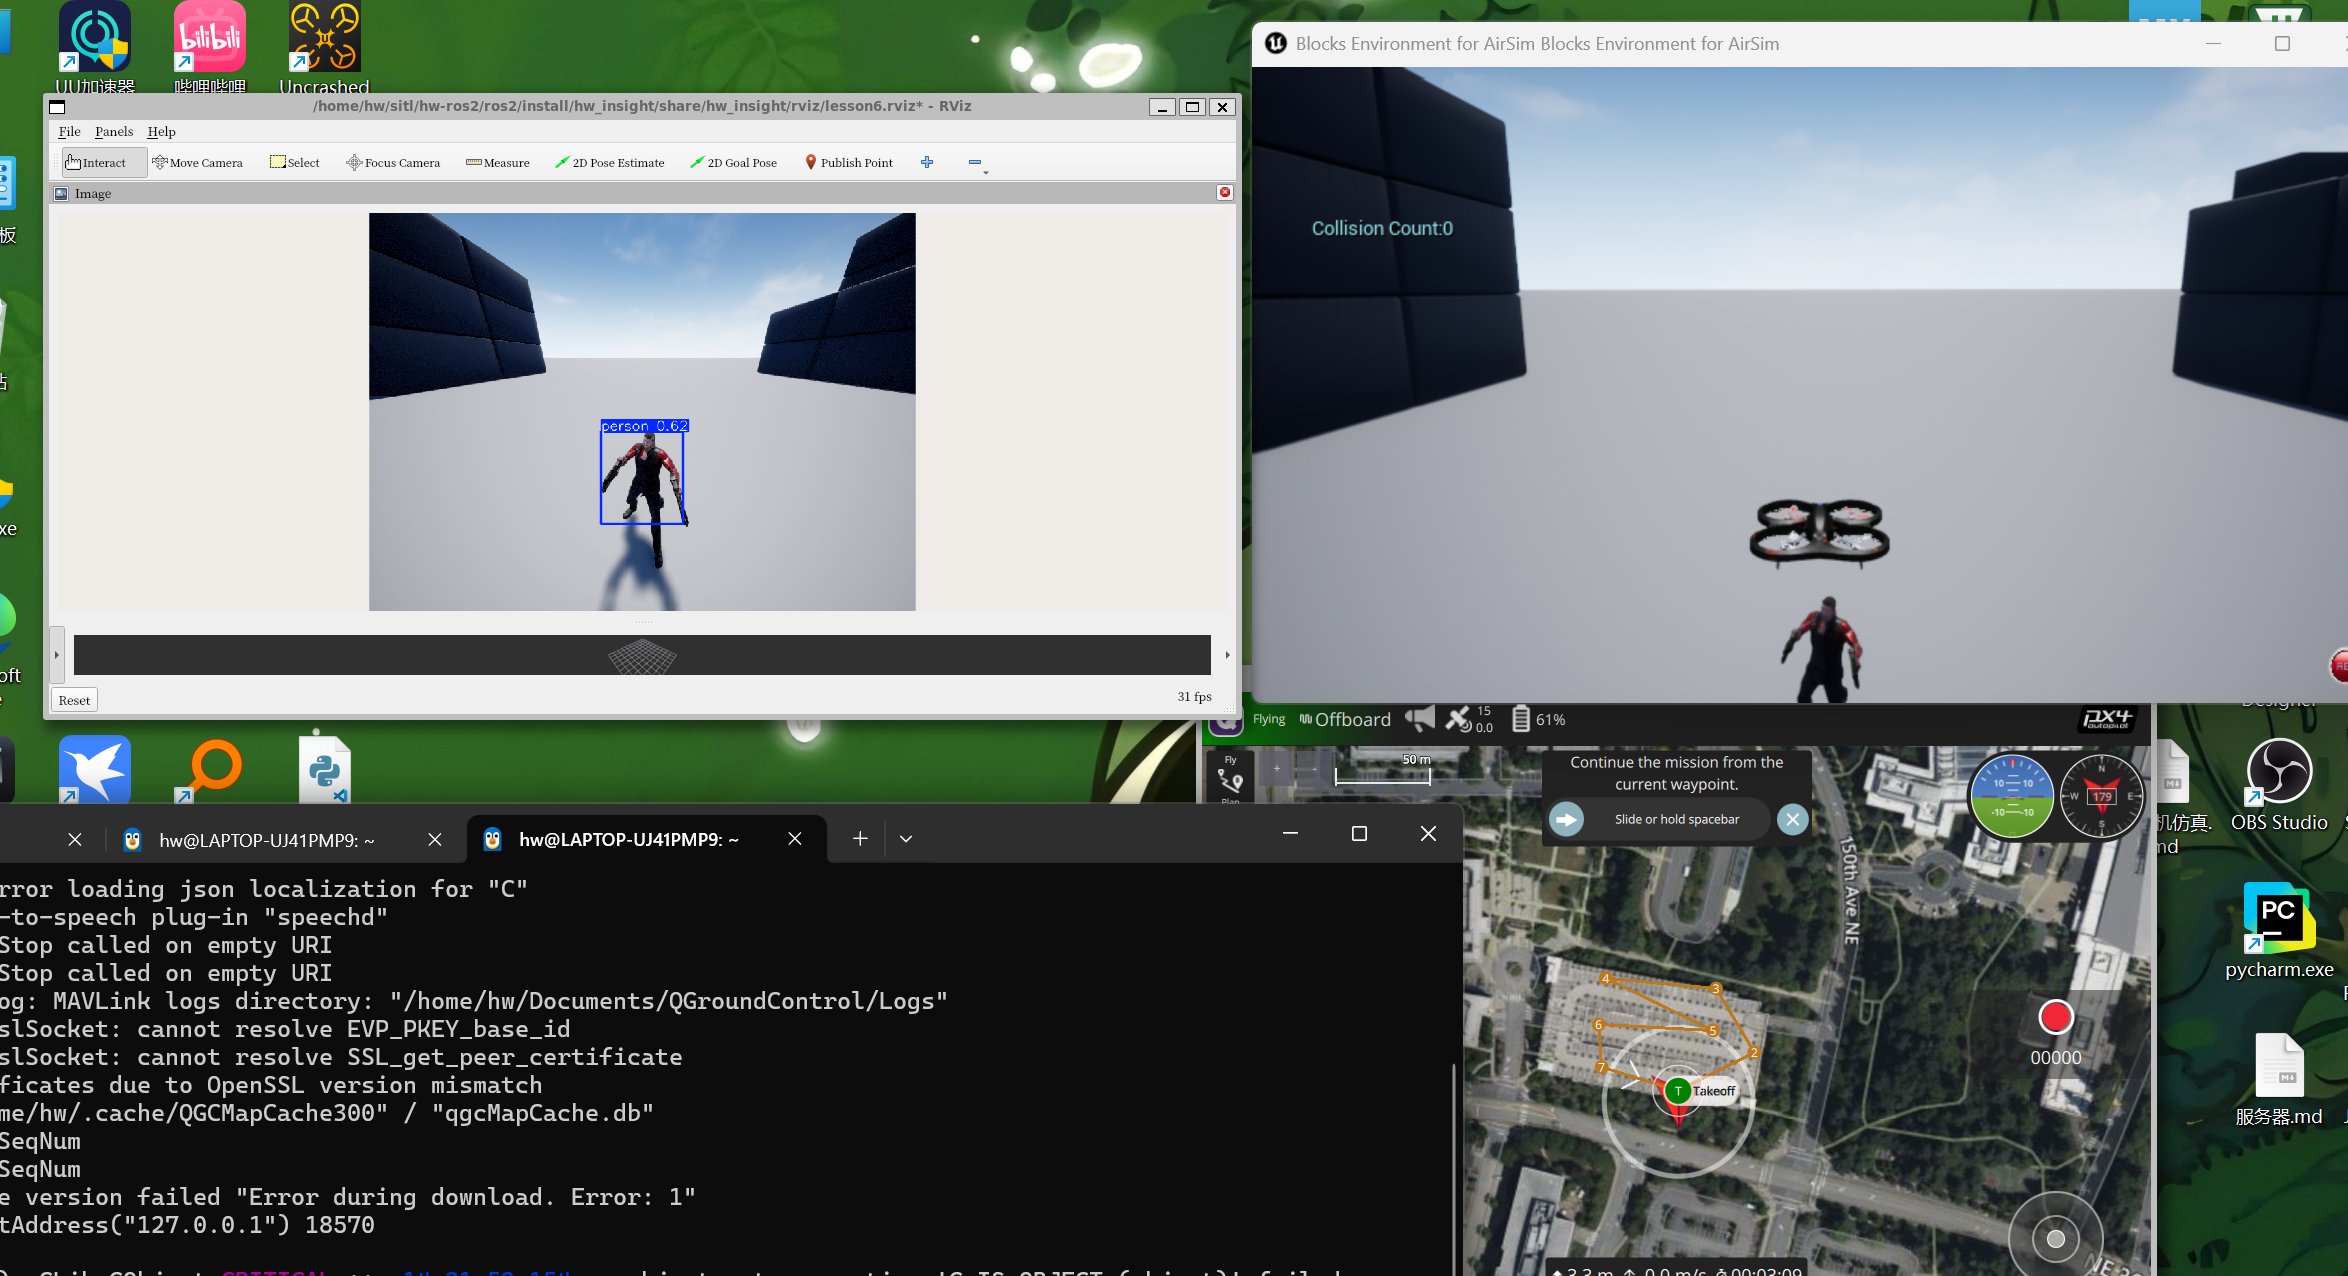Zoom in the QGroundControl map

tap(1277, 768)
